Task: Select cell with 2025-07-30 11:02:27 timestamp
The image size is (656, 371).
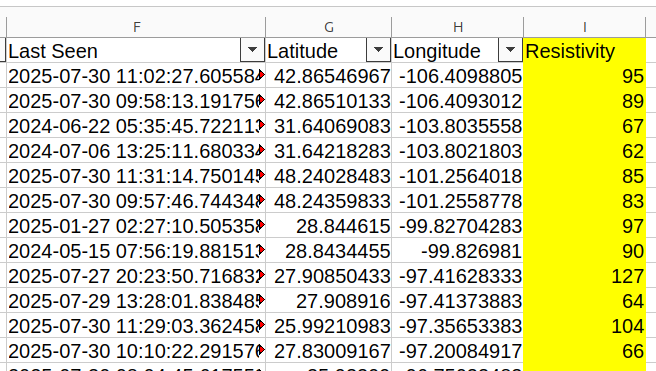Action: pos(136,76)
